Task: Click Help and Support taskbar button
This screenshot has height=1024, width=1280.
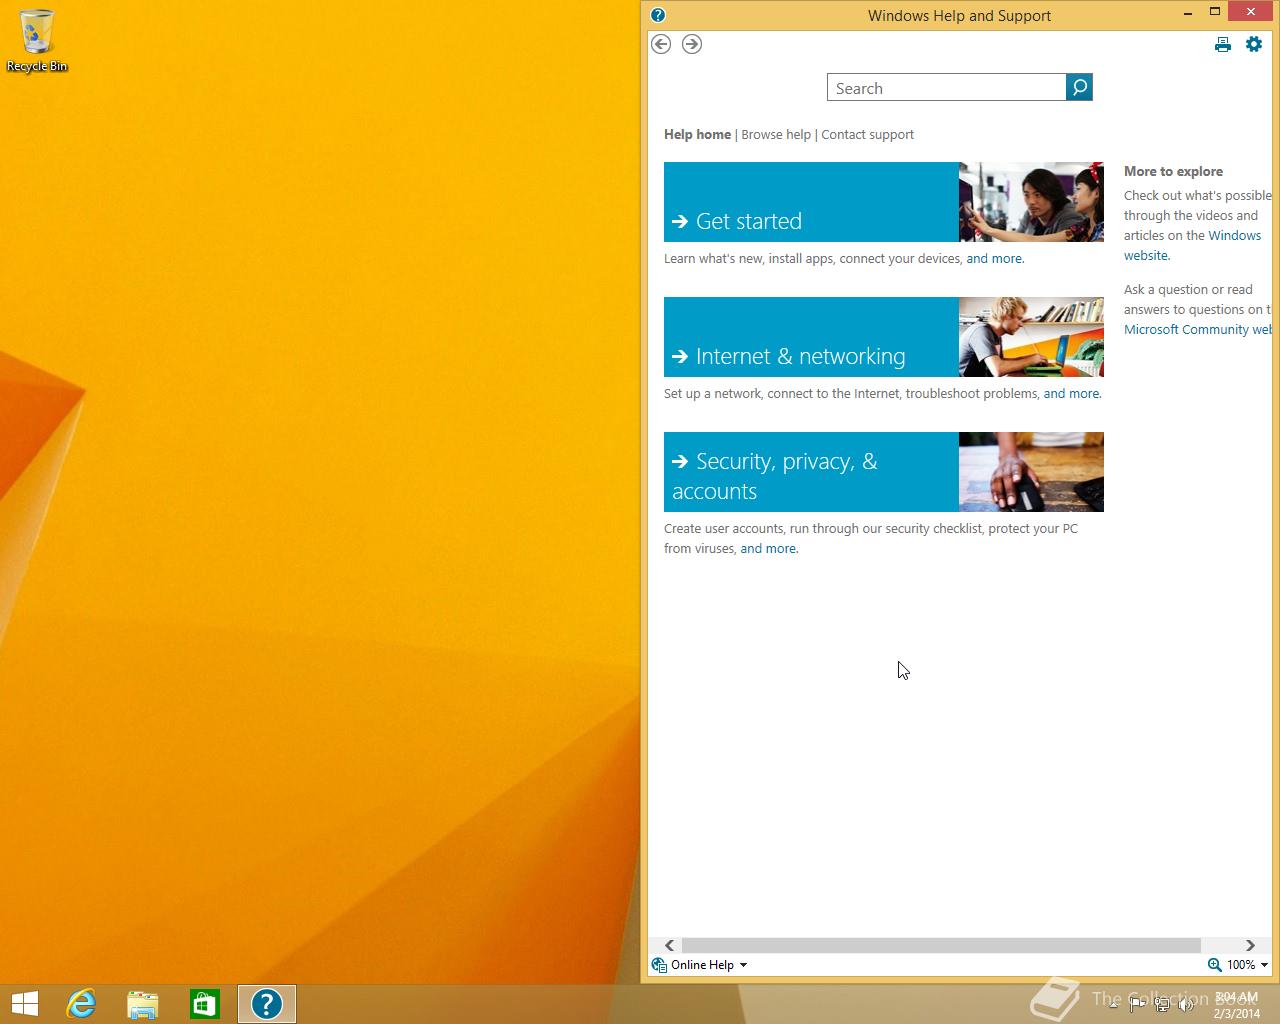Action: 267,1004
